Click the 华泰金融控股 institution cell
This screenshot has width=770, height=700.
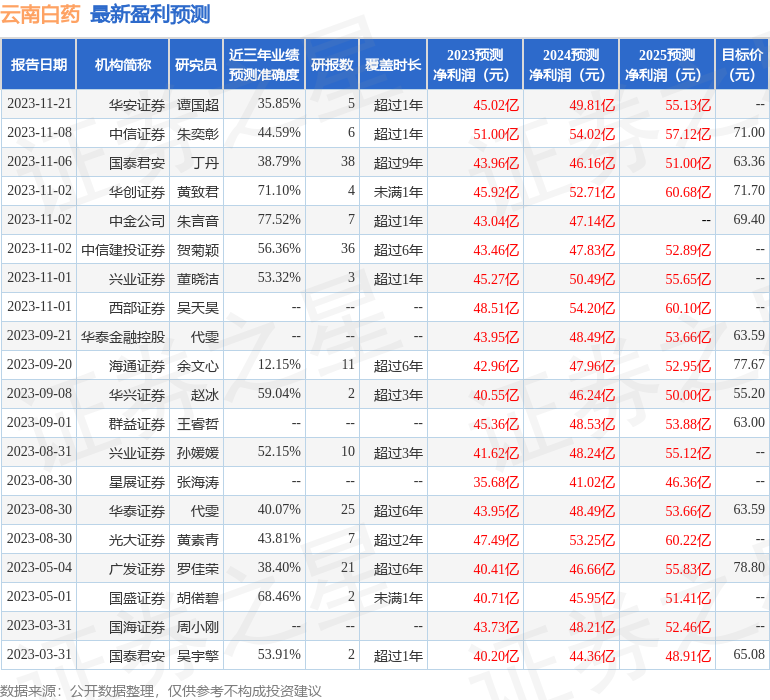tap(123, 336)
